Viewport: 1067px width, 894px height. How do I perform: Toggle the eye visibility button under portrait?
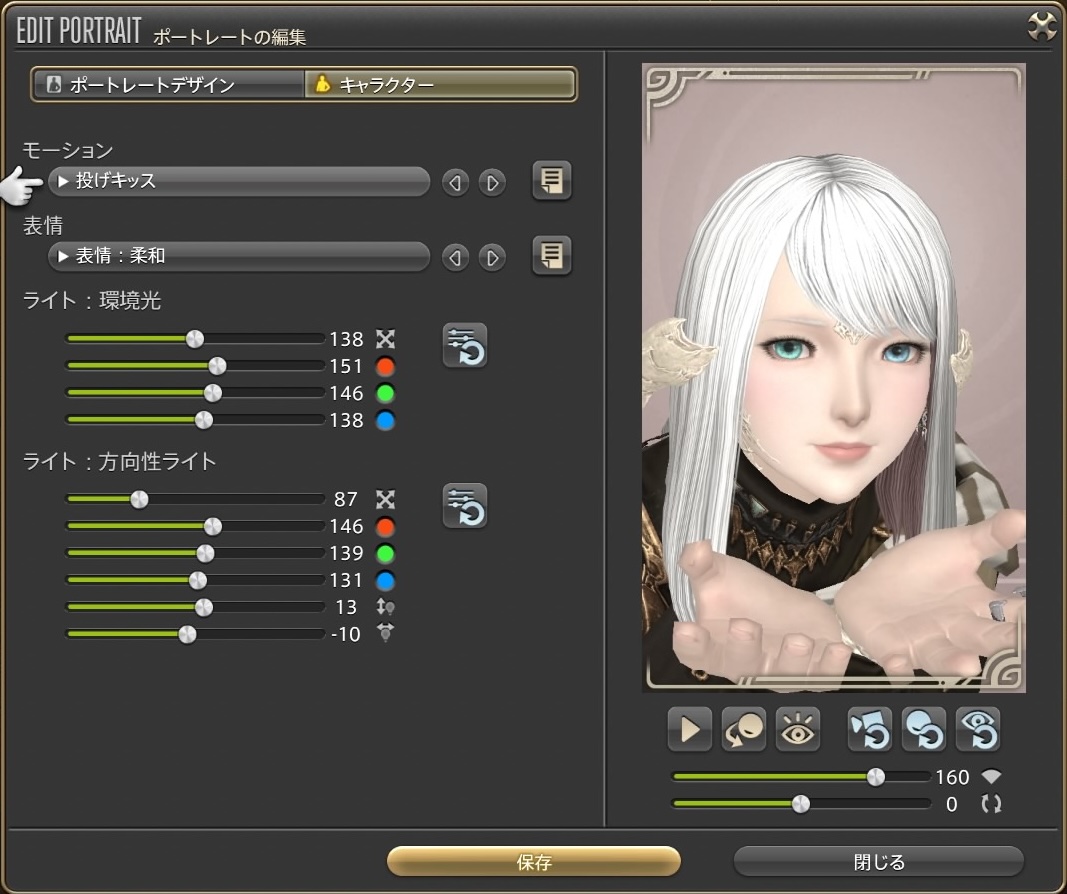pyautogui.click(x=798, y=729)
